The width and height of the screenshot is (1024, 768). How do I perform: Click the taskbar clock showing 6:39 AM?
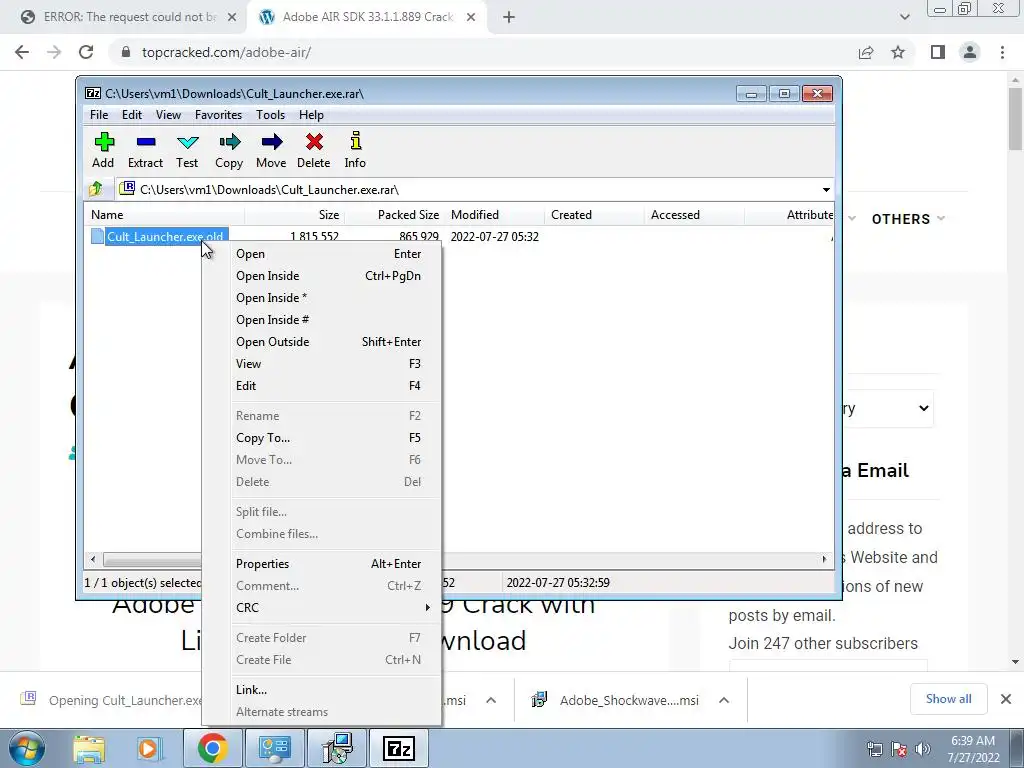[x=973, y=749]
